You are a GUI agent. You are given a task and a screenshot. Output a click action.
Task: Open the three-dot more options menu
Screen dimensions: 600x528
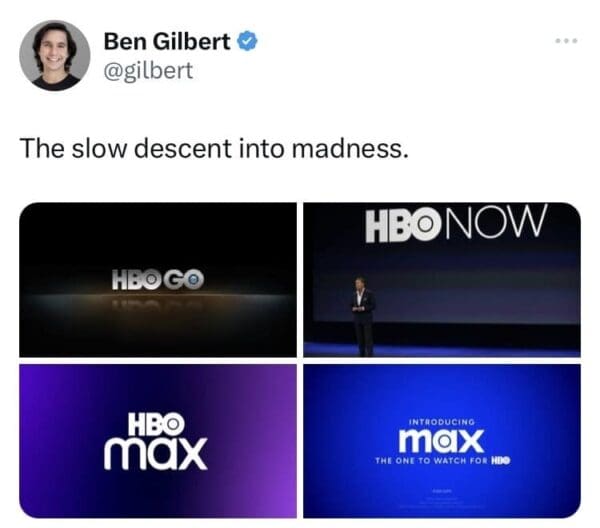(566, 41)
